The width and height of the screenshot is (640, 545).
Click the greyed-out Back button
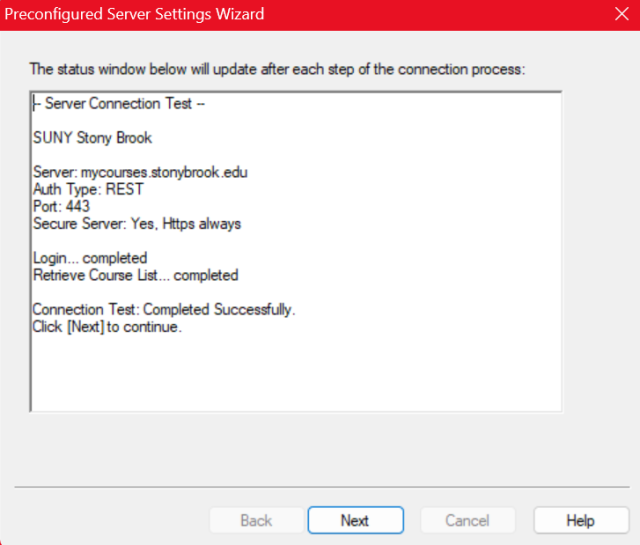pos(256,520)
